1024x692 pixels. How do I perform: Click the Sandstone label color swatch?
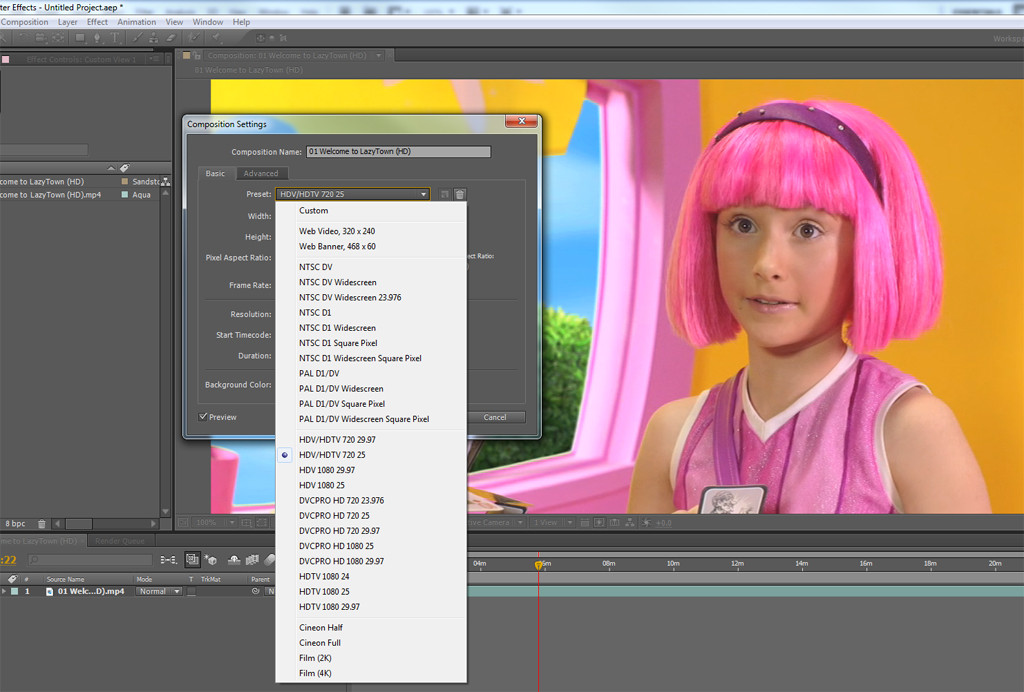click(x=125, y=181)
